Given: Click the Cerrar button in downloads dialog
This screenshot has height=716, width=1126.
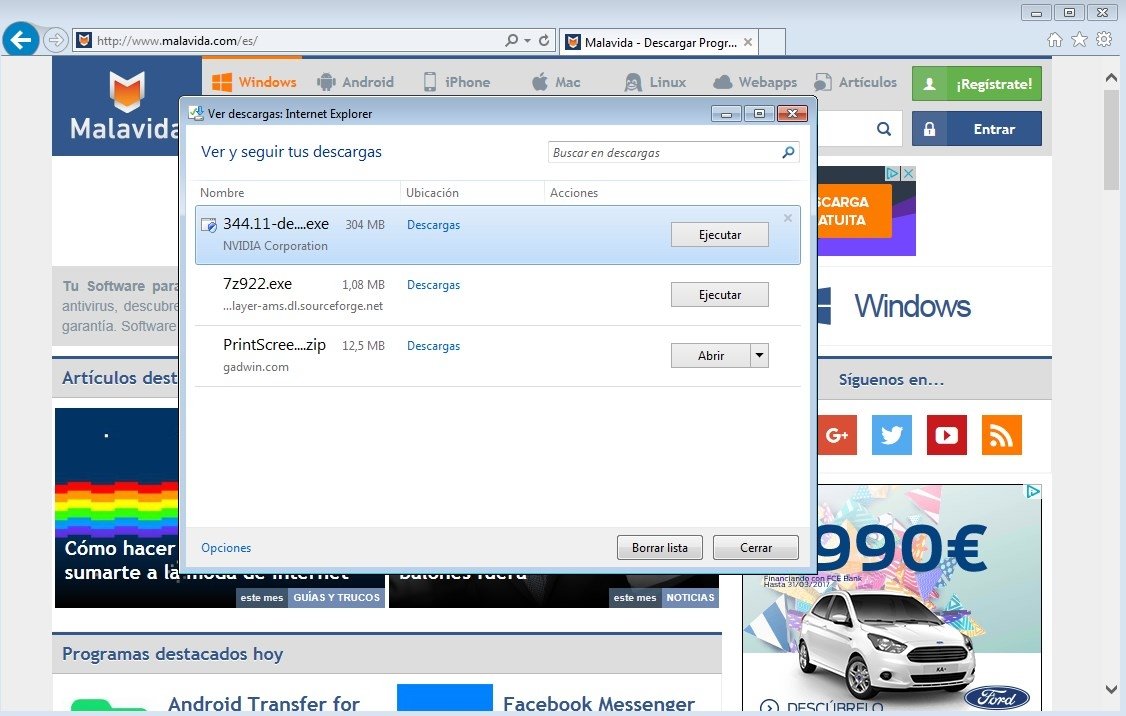Looking at the screenshot, I should (x=755, y=548).
